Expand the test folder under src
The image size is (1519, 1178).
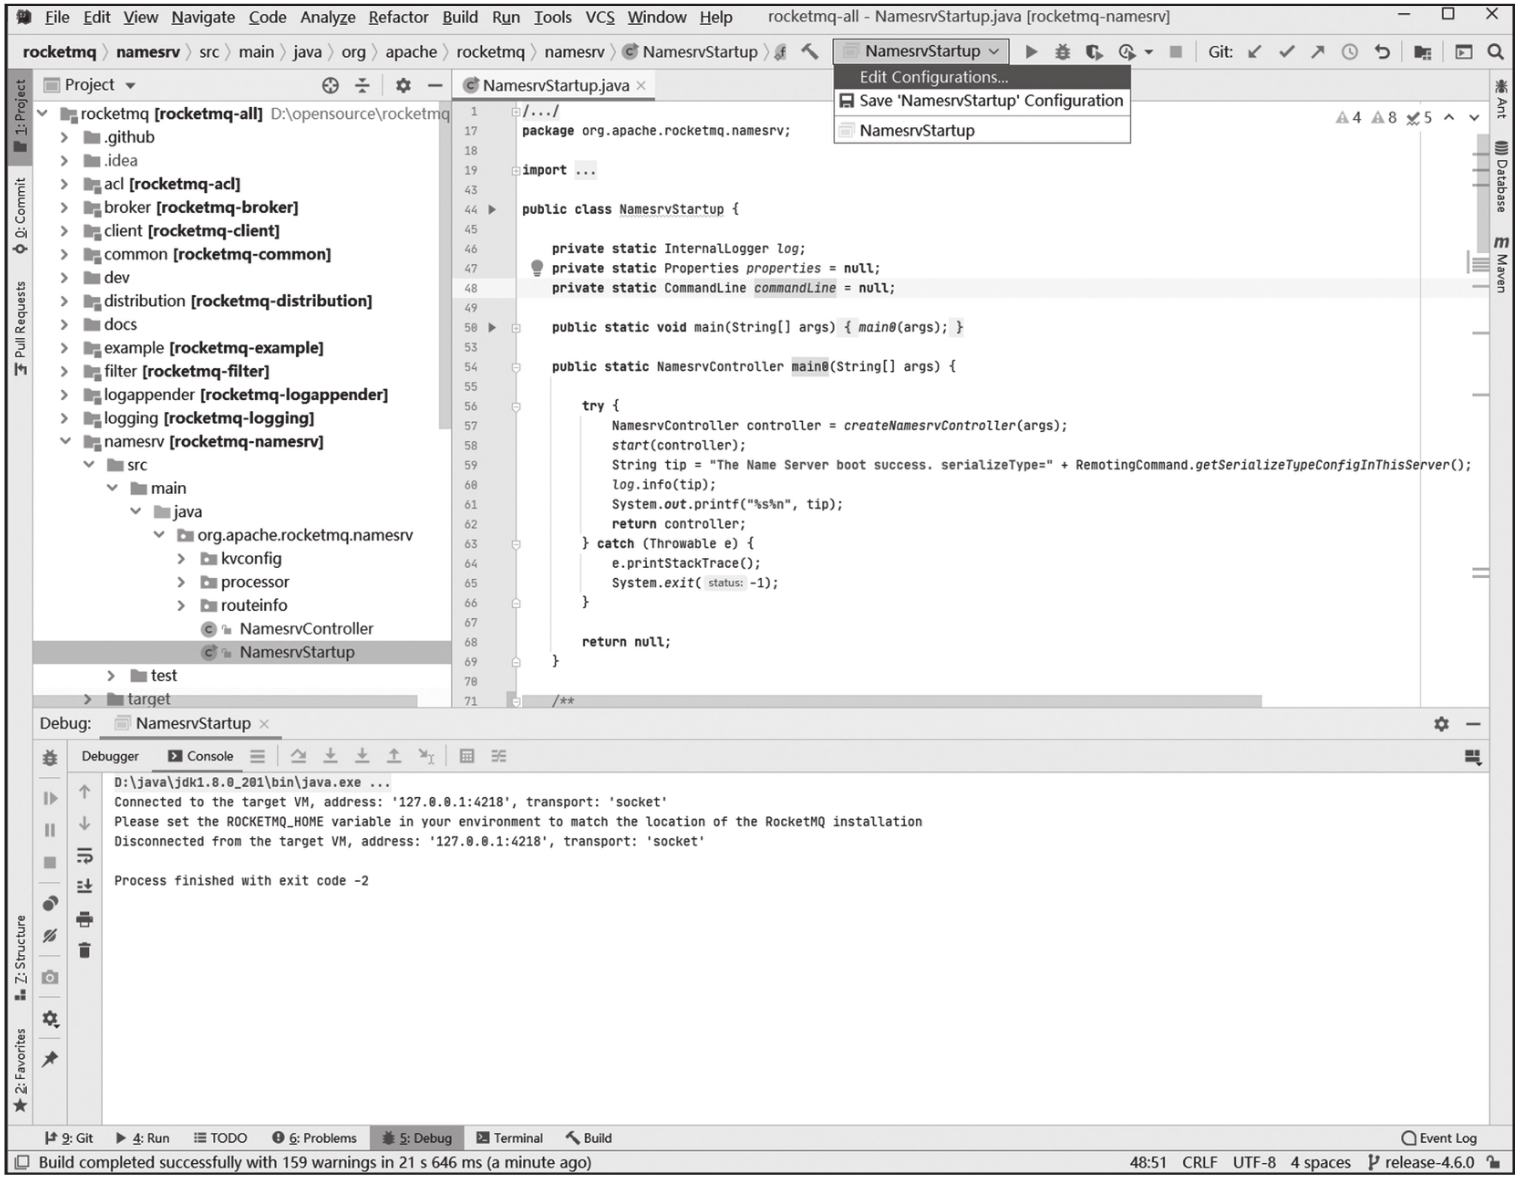111,675
